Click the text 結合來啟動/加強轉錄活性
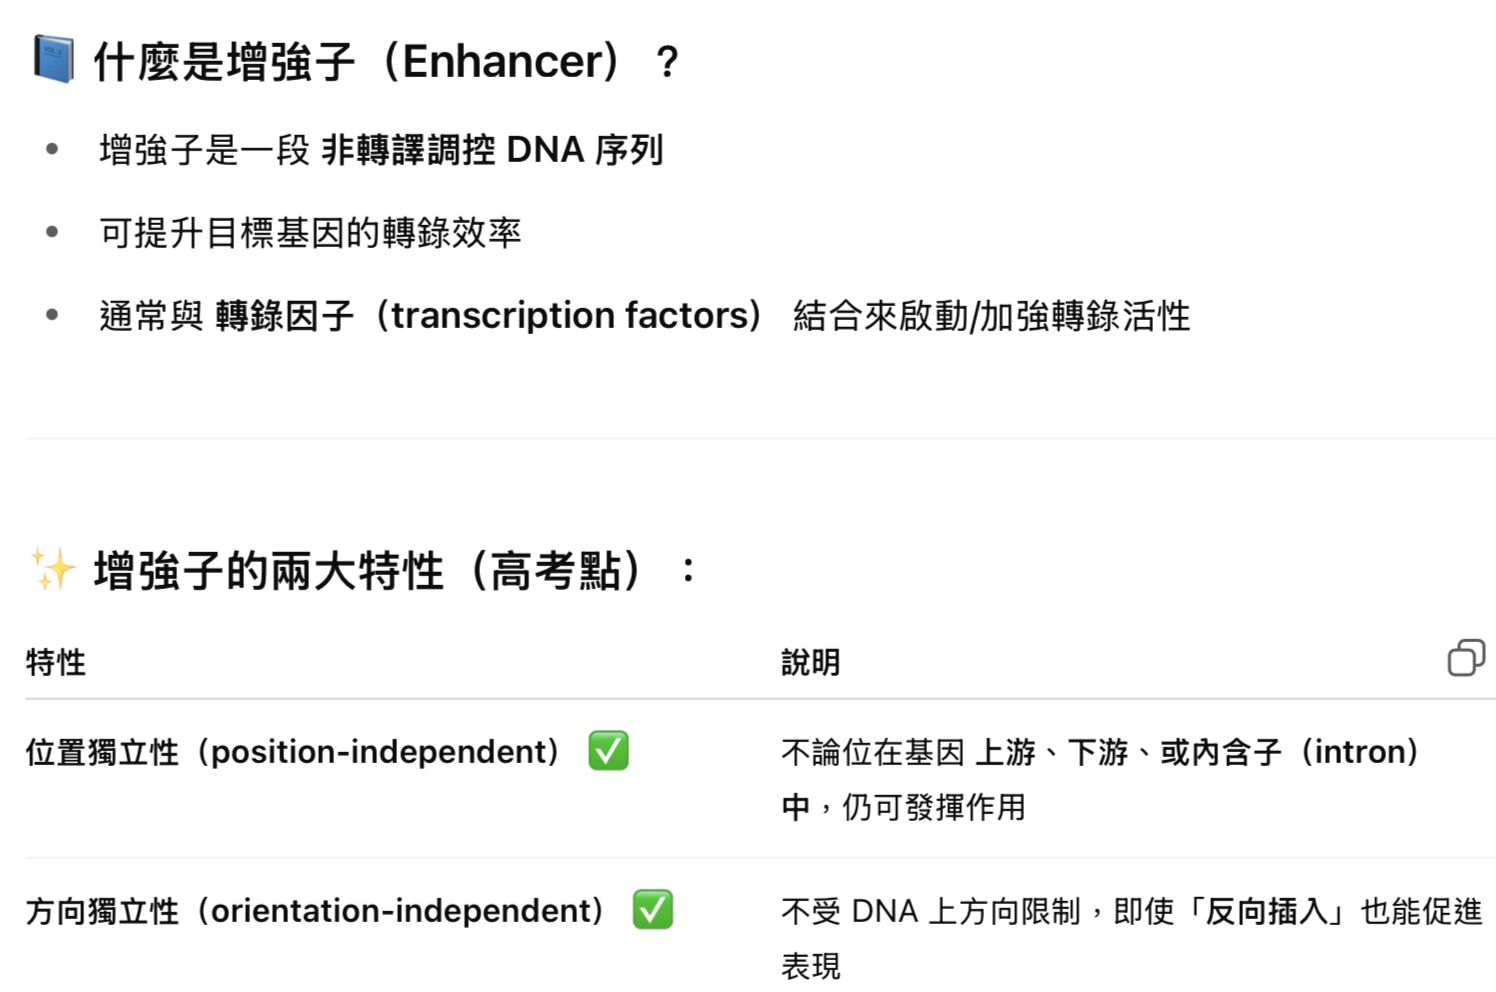 pos(991,316)
